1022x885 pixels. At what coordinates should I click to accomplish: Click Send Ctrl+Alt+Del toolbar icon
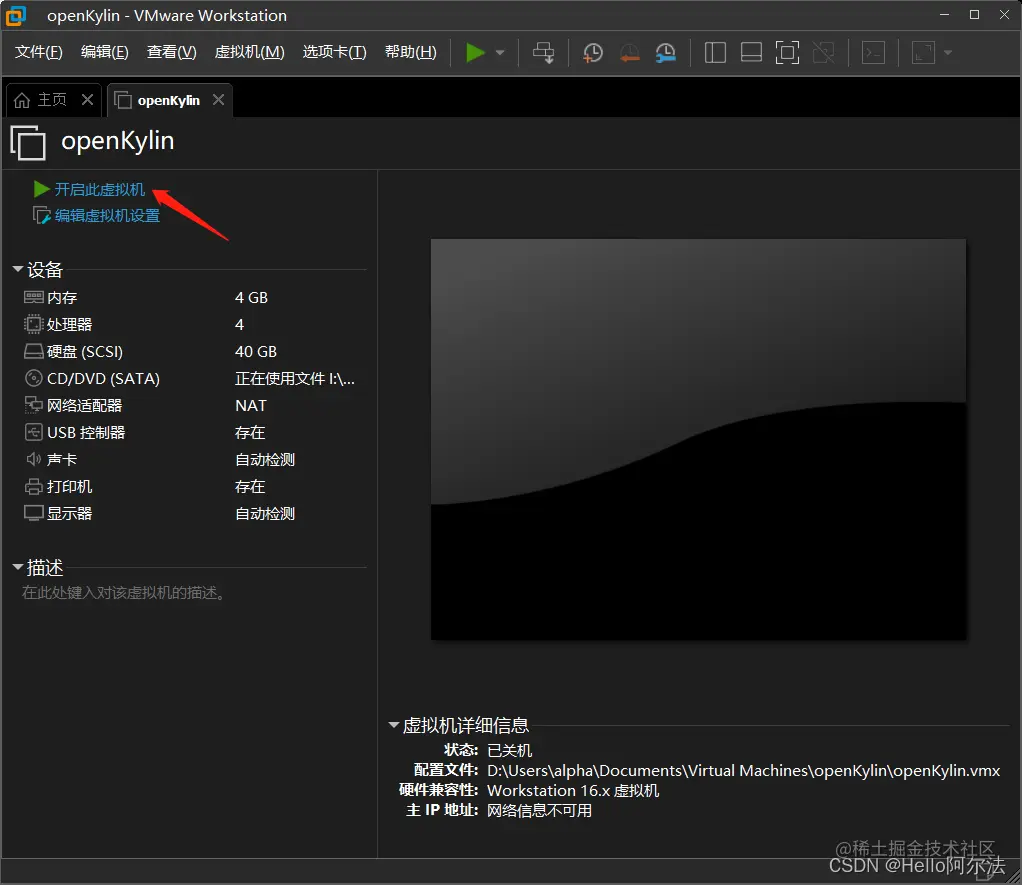pyautogui.click(x=544, y=53)
